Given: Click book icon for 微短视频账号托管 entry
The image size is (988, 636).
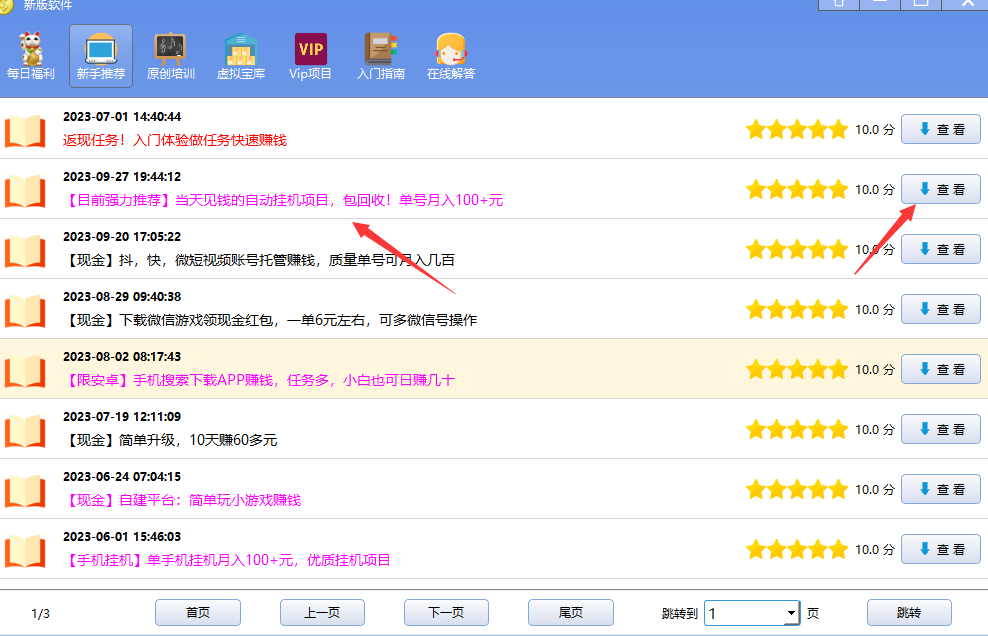Looking at the screenshot, I should [25, 250].
